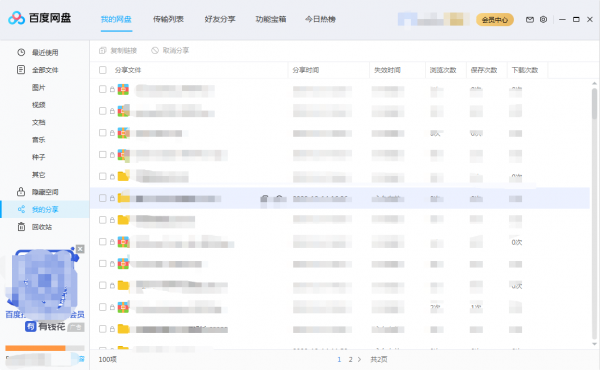Open the 会员中心 button
Viewport: 600px width, 370px height.
coord(495,20)
